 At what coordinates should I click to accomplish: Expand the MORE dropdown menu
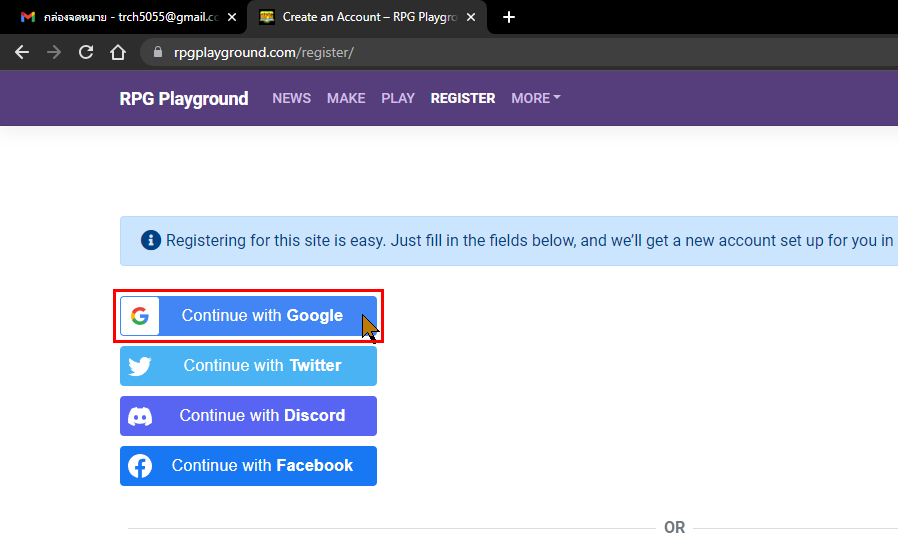click(x=535, y=99)
